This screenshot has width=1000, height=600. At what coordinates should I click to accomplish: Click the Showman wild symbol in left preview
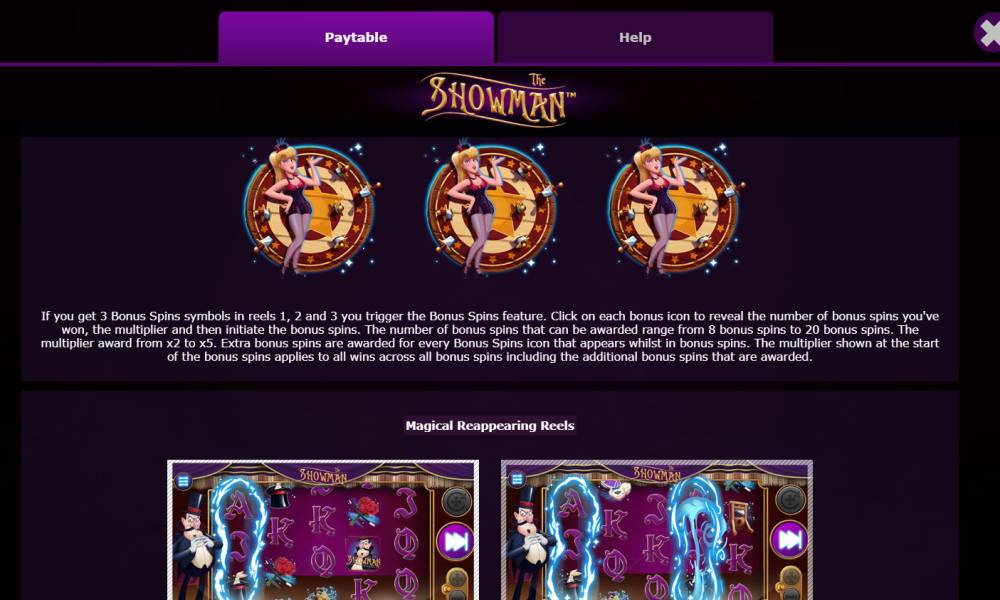(x=363, y=553)
